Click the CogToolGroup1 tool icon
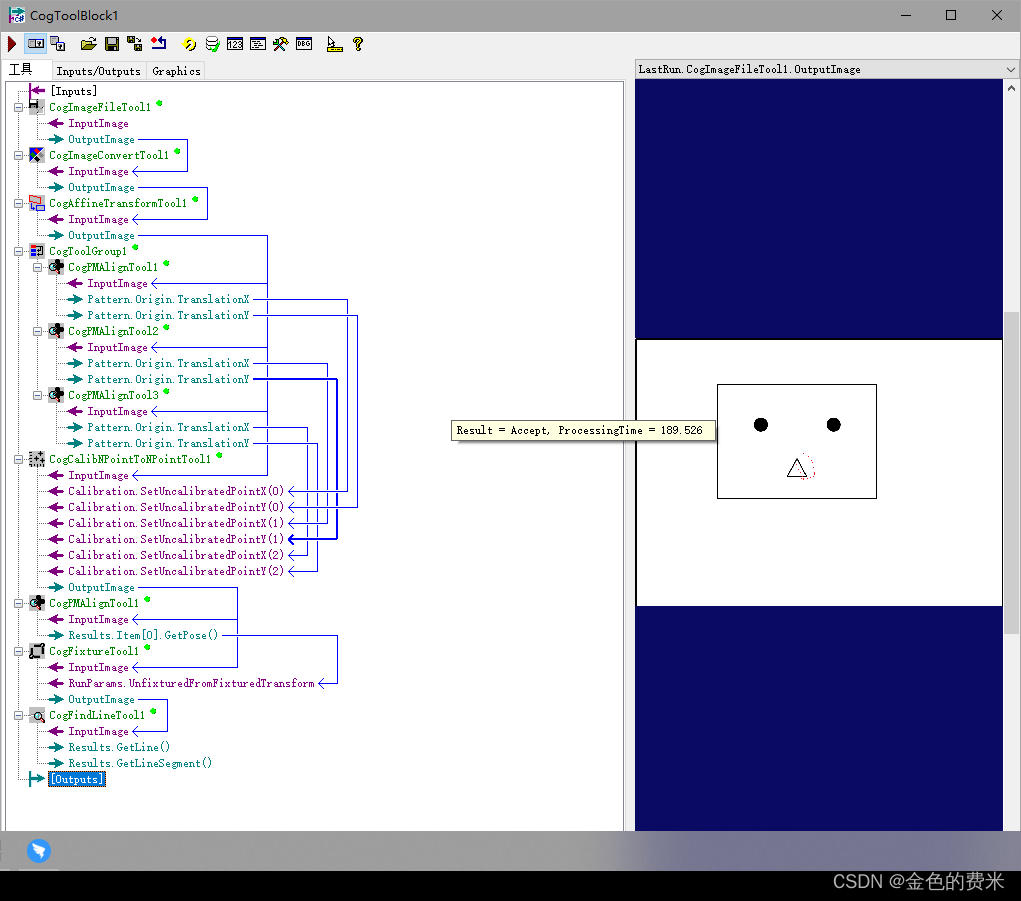This screenshot has width=1021, height=901. pyautogui.click(x=37, y=251)
